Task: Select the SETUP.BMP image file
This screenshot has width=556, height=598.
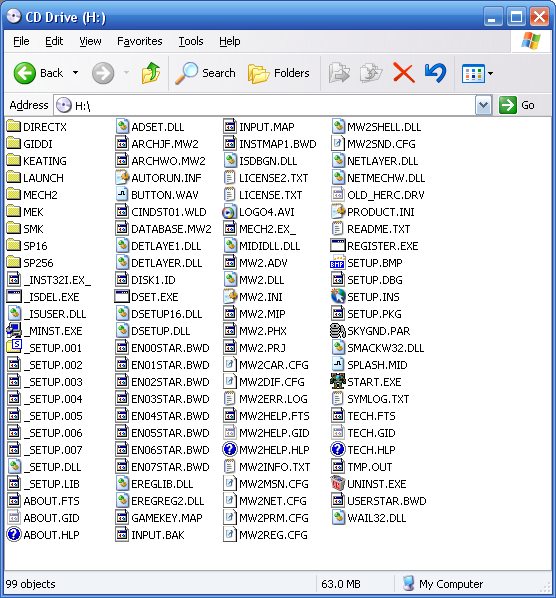Action: pyautogui.click(x=366, y=263)
